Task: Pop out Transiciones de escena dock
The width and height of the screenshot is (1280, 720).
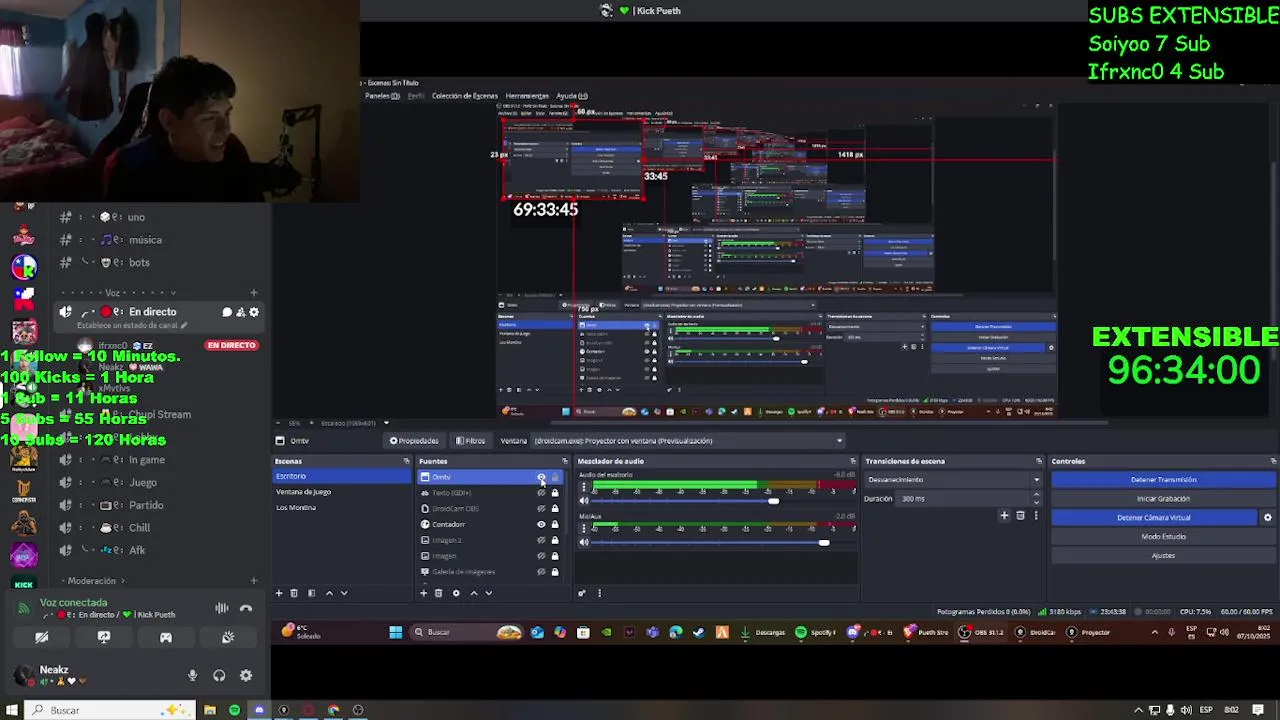Action: (1039, 461)
